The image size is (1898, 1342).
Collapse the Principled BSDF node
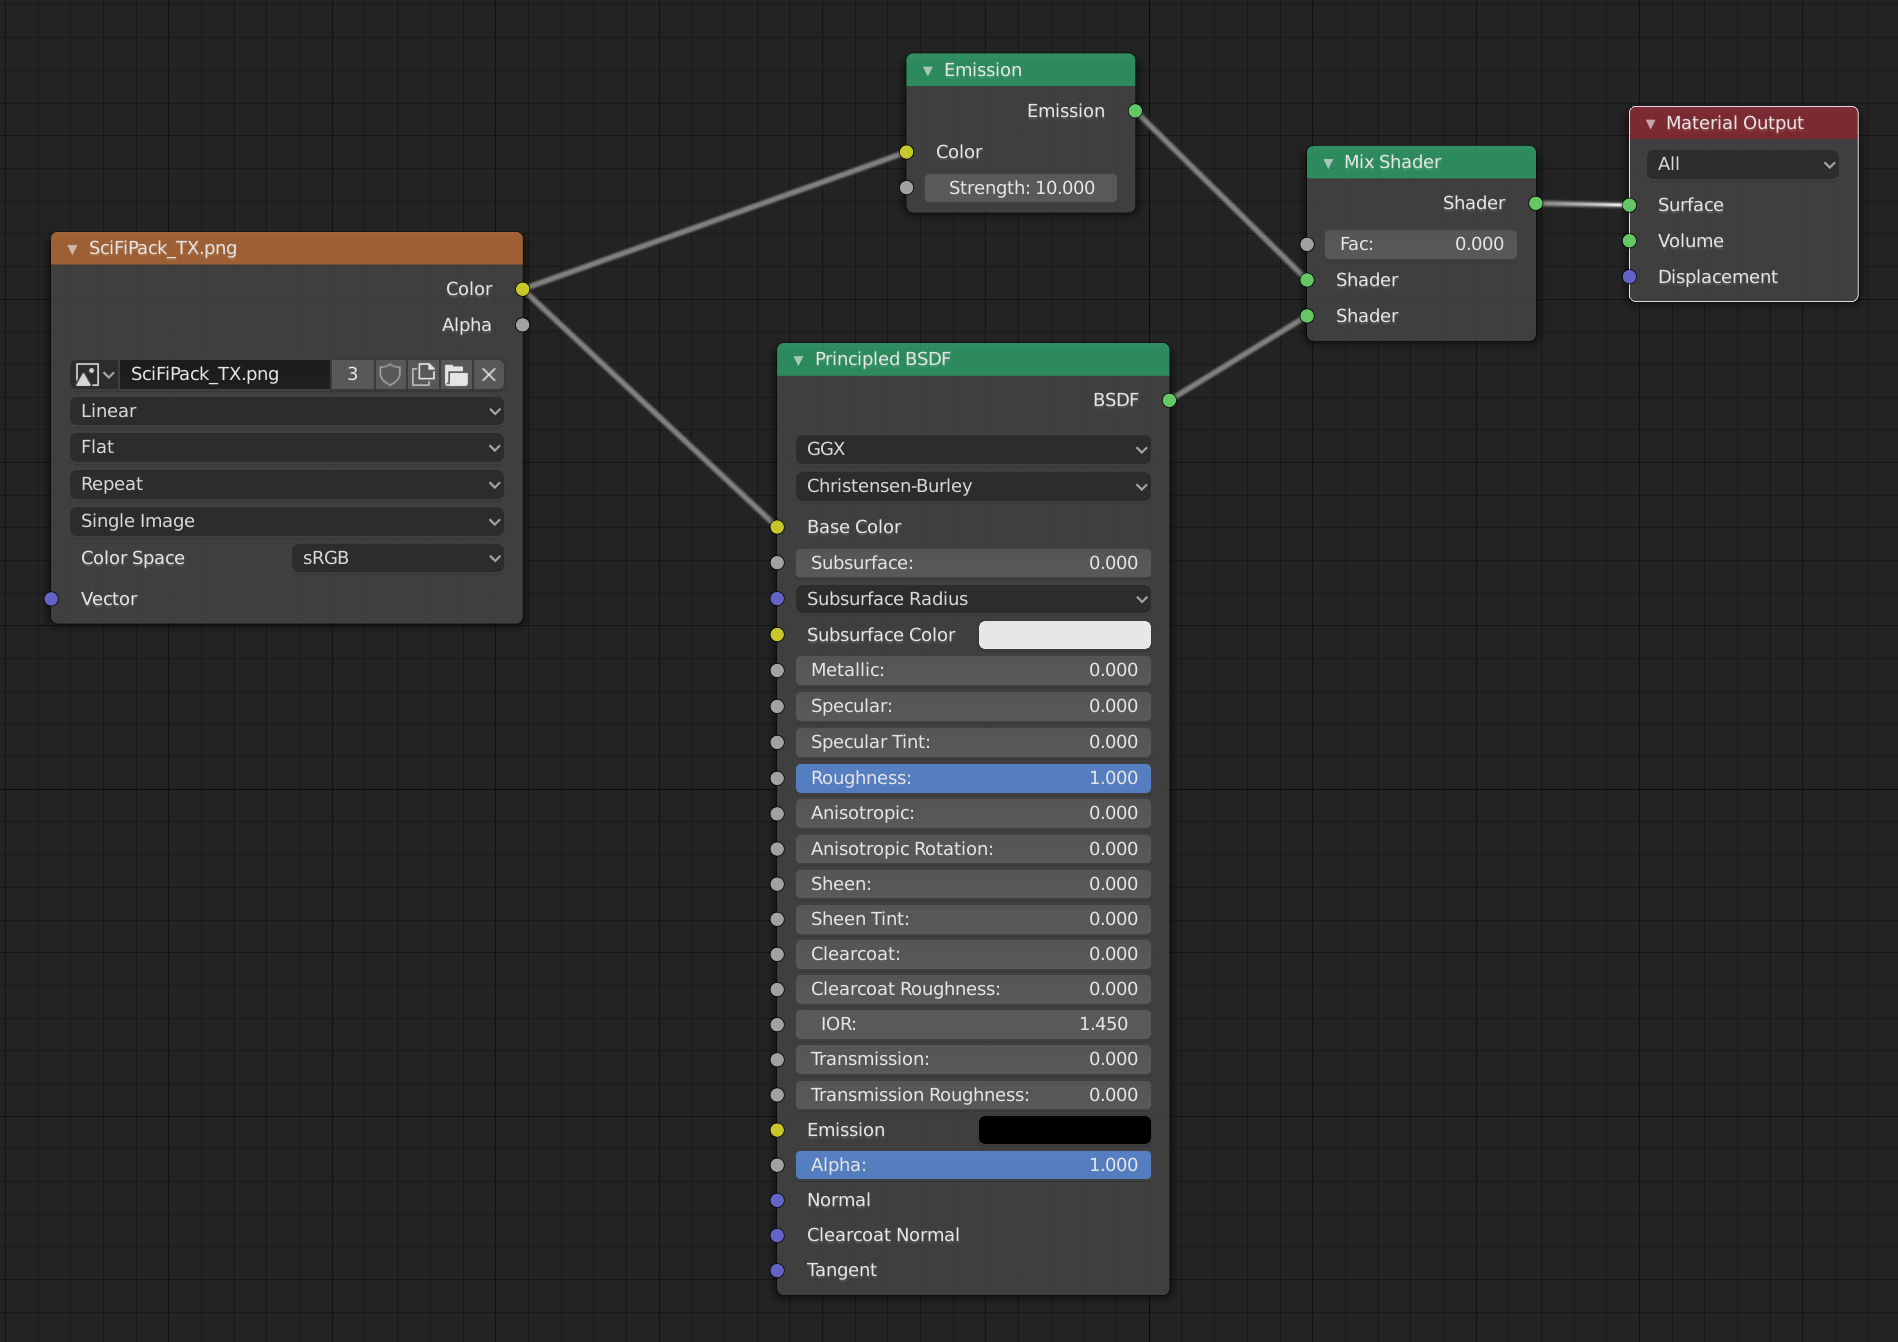coord(798,359)
